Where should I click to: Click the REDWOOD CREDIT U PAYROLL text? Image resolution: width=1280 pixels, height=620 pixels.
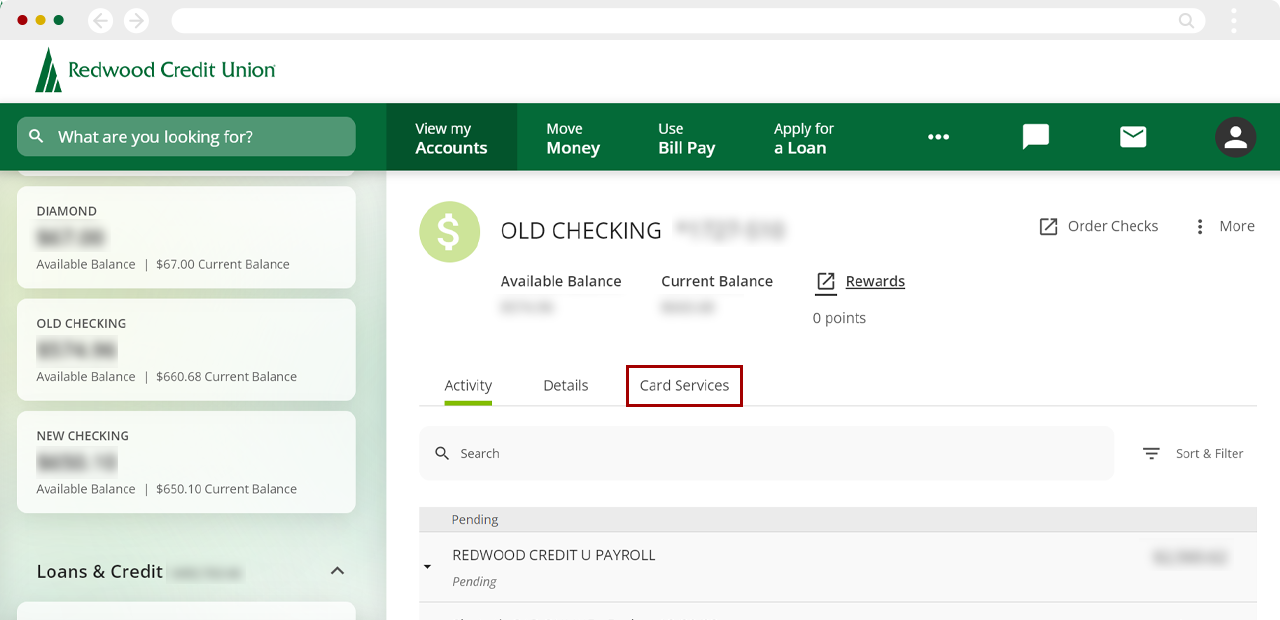554,555
